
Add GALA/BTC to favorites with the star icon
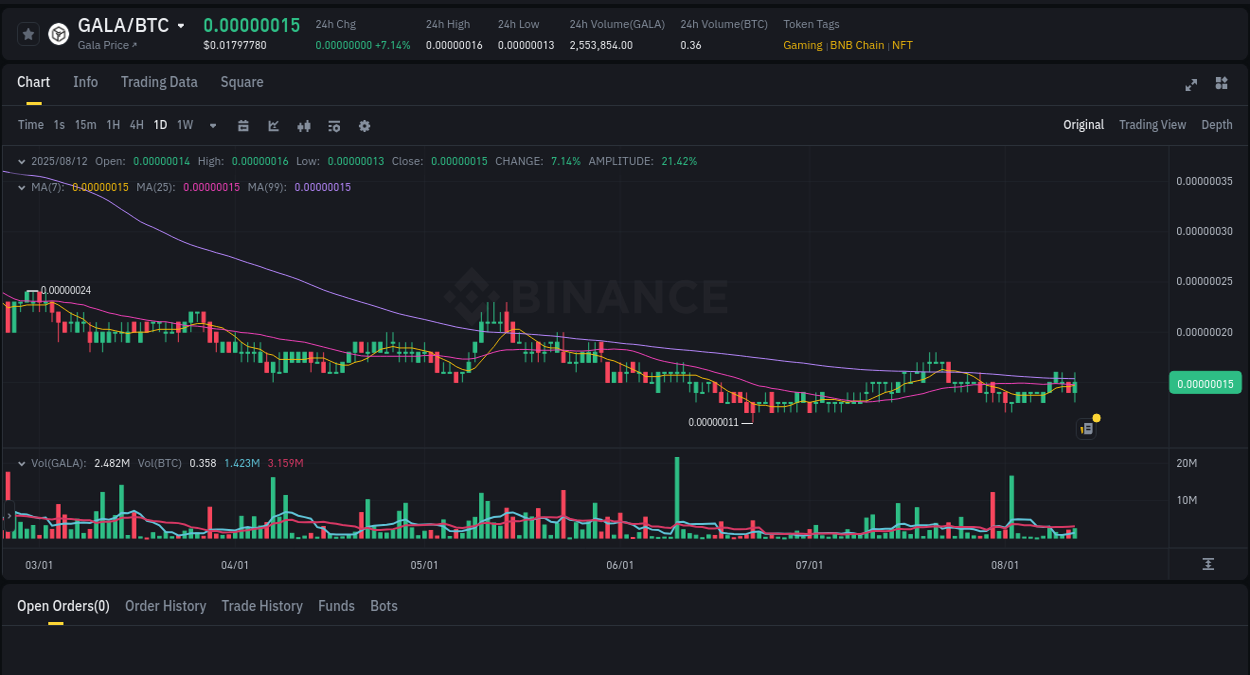click(29, 34)
